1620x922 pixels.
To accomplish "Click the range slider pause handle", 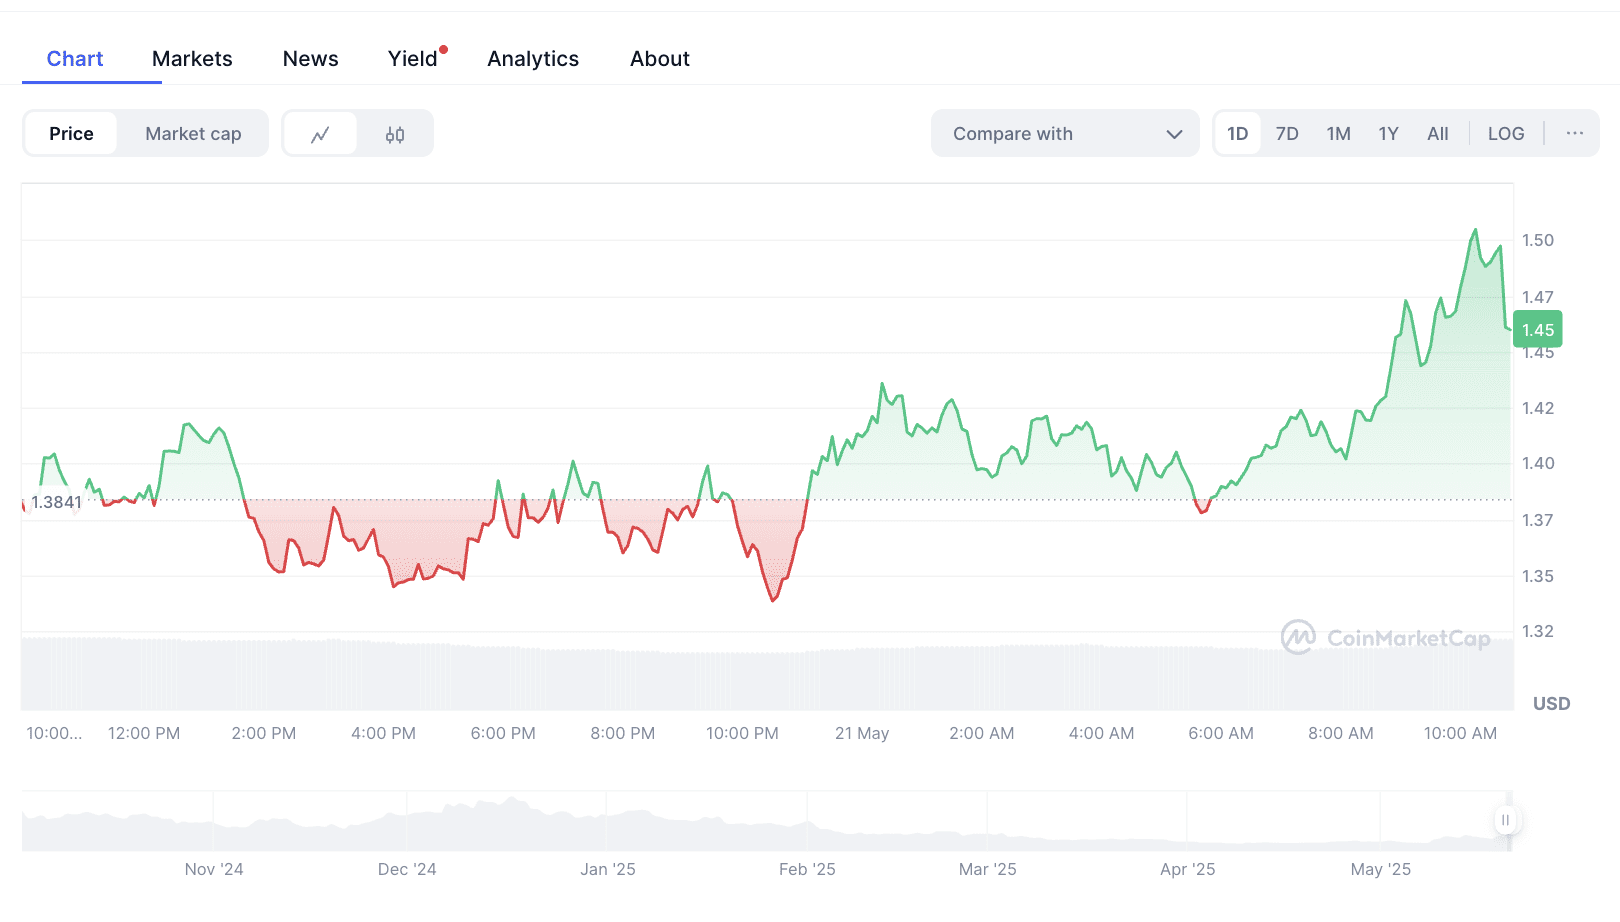I will [1505, 820].
